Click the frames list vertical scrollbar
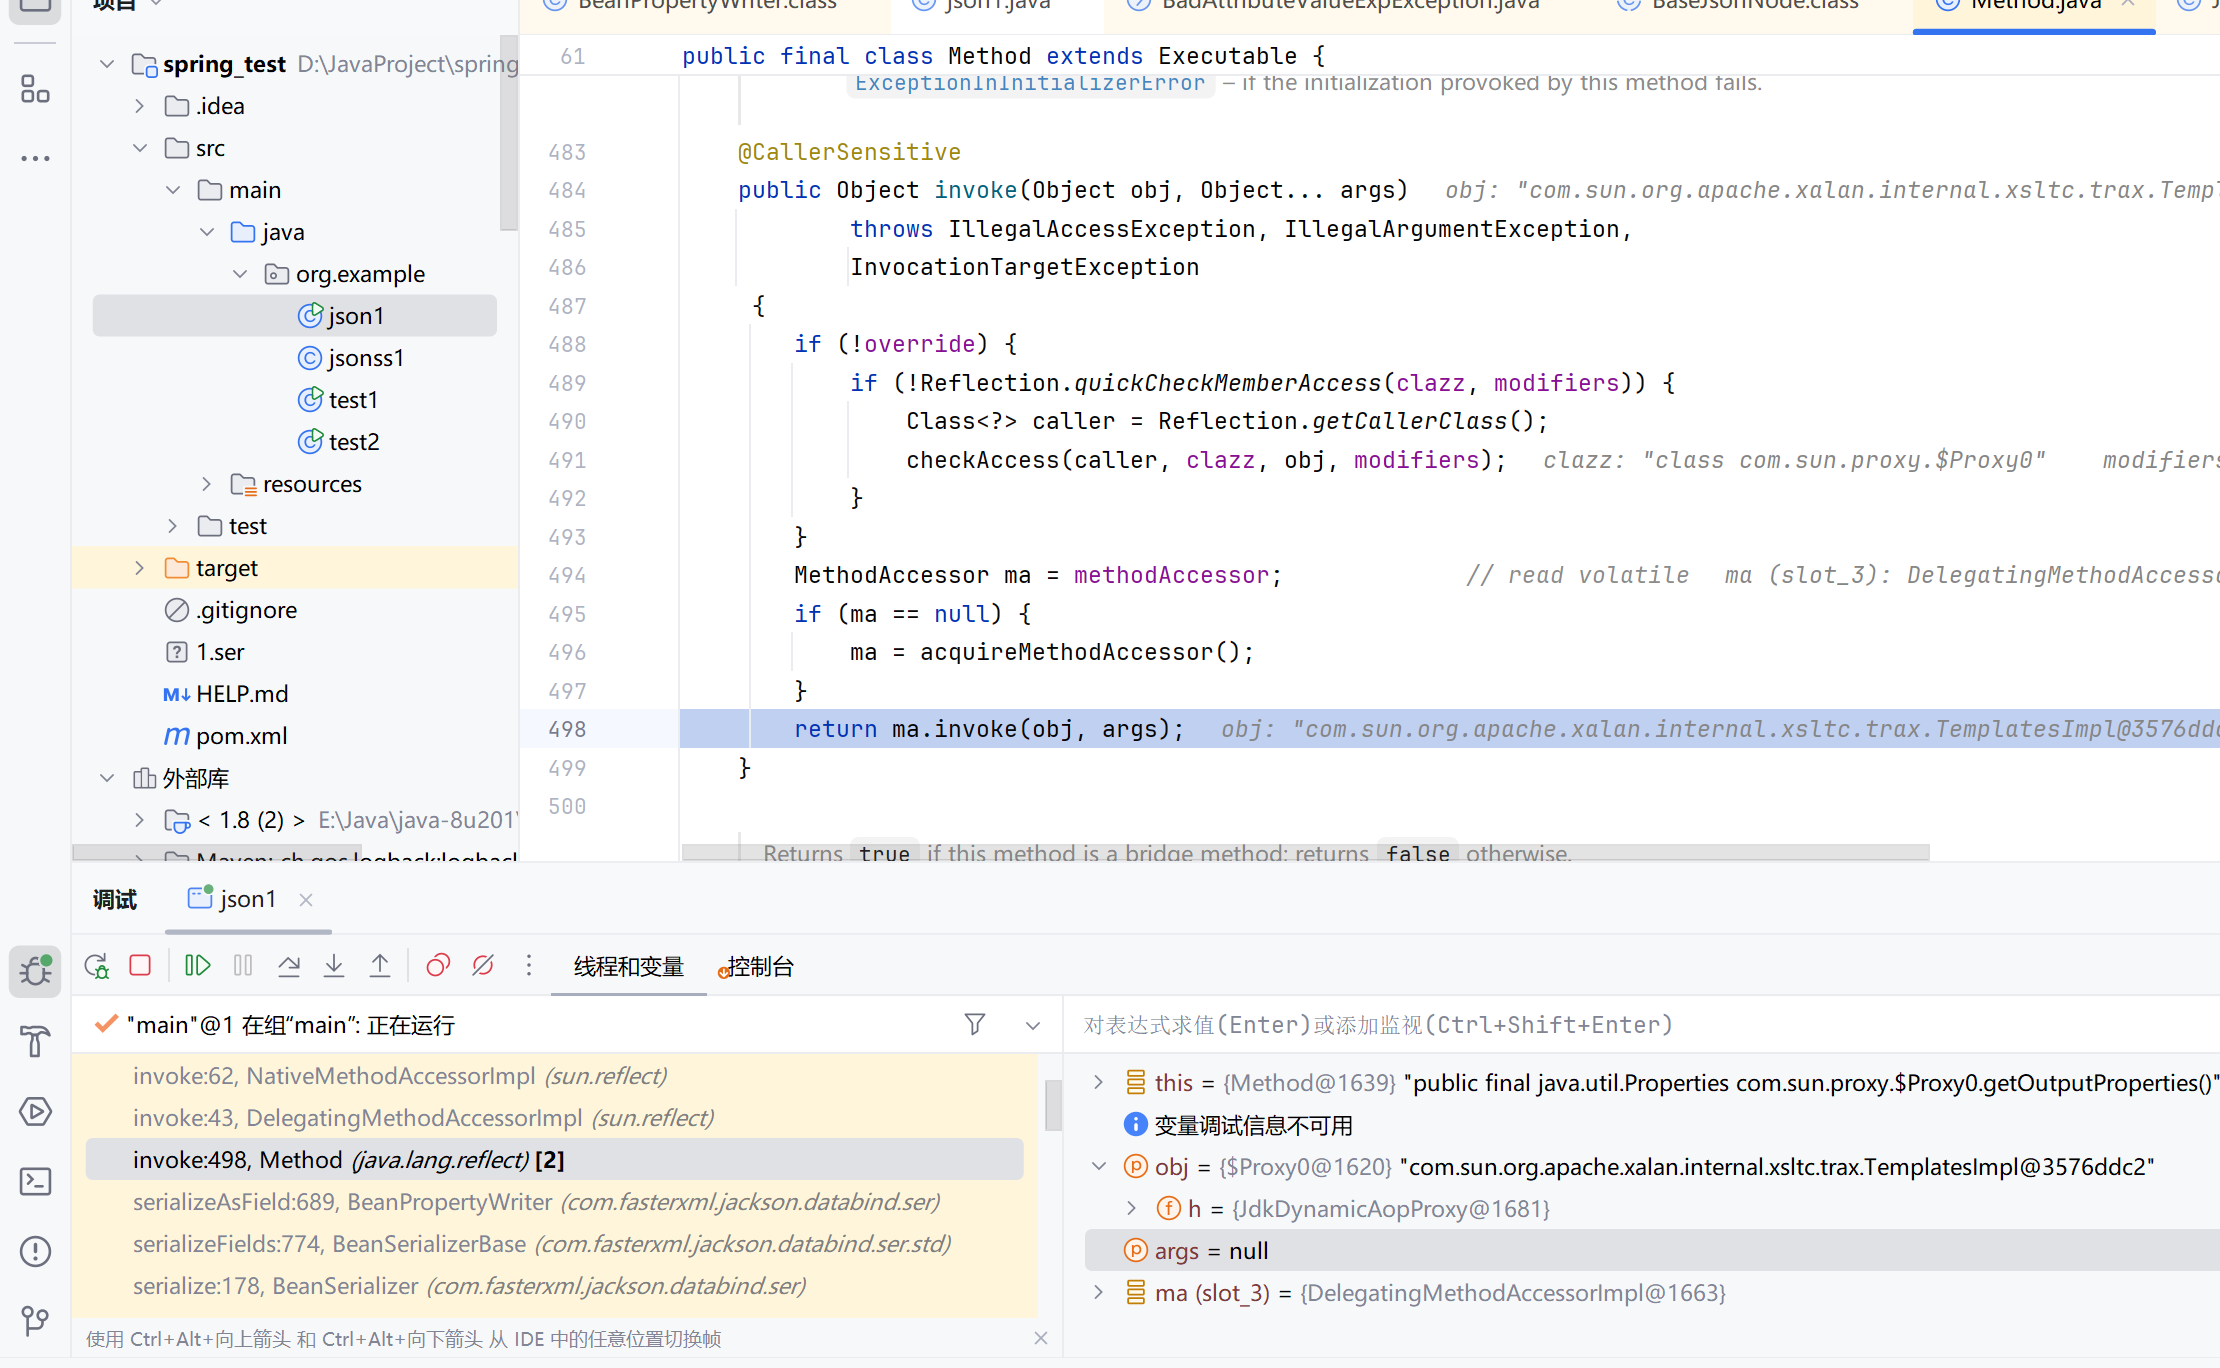The width and height of the screenshot is (2220, 1368). [x=1053, y=1104]
